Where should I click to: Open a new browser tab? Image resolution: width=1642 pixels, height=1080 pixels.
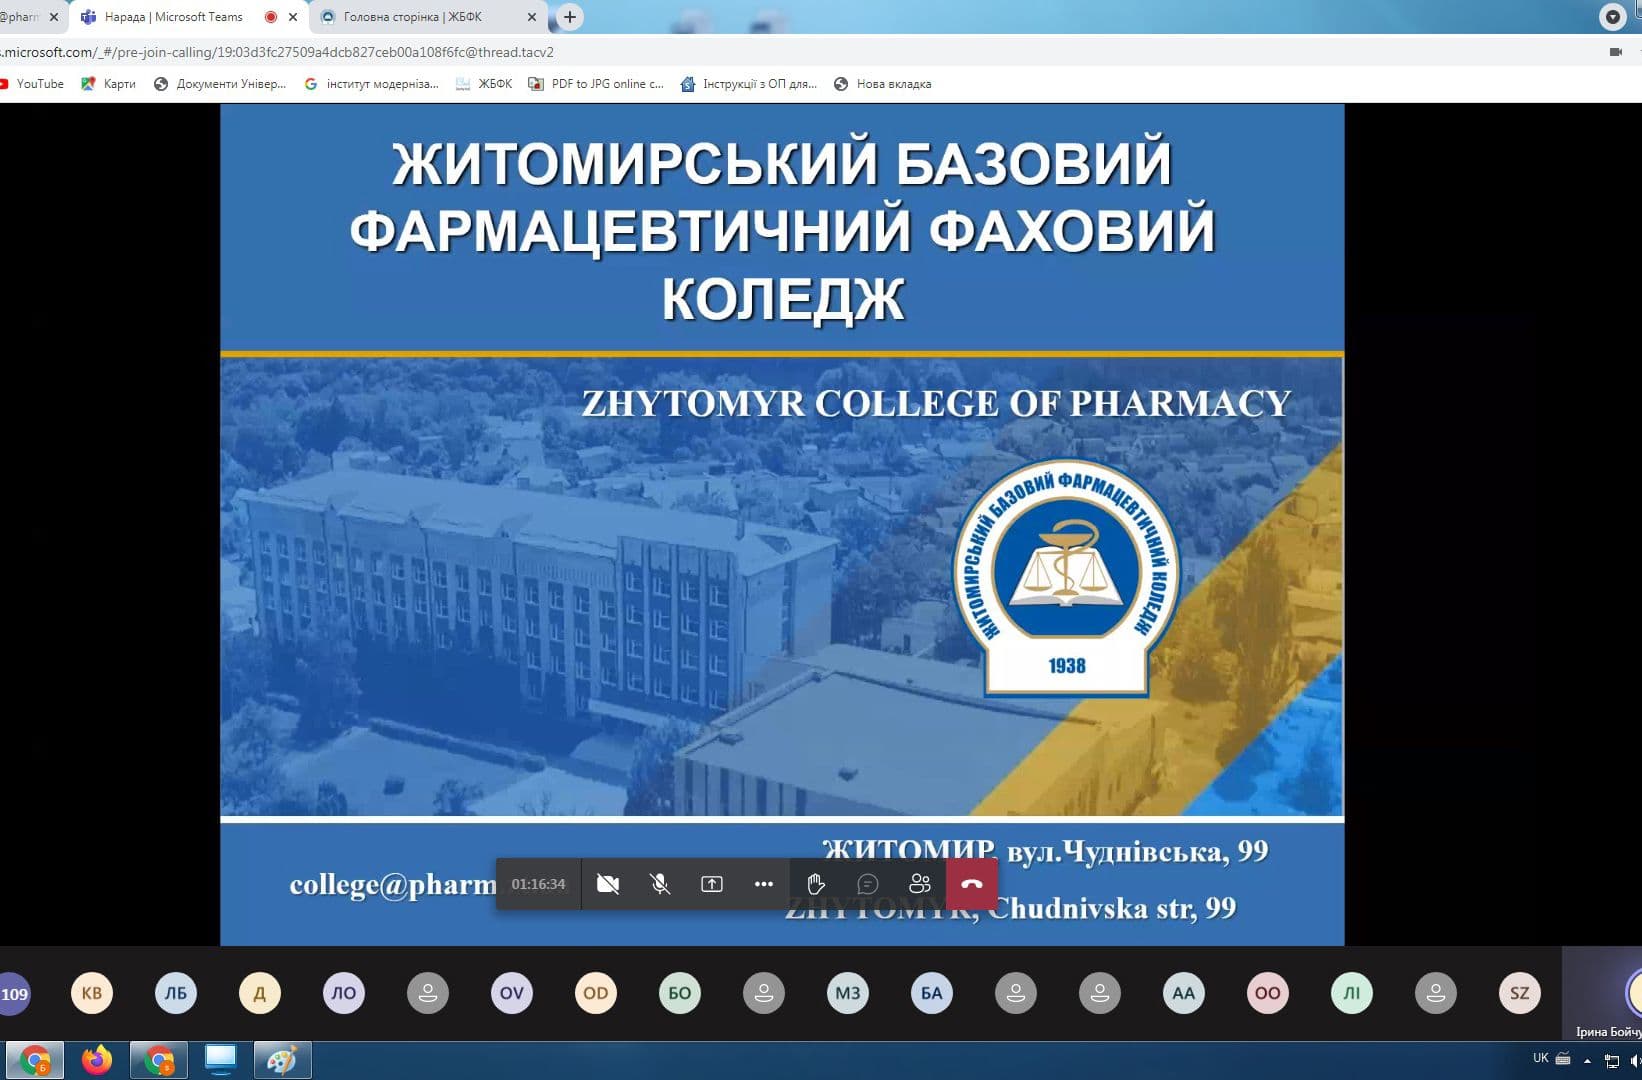point(570,17)
